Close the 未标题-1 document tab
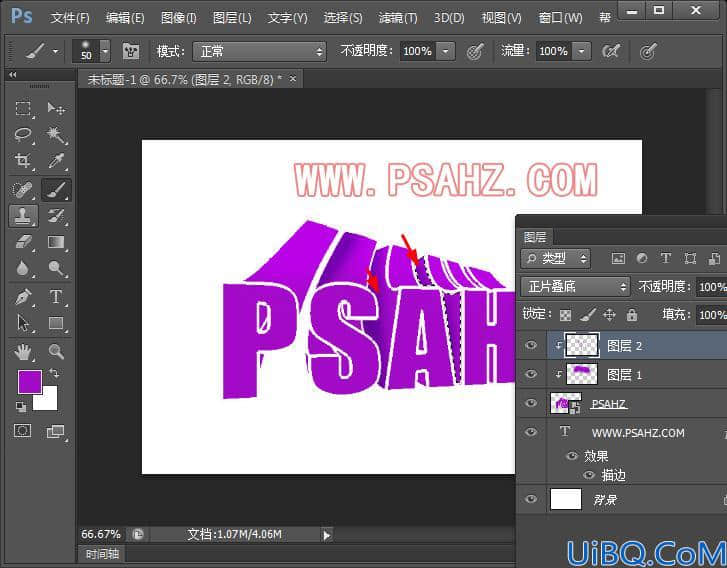The width and height of the screenshot is (727, 568). 293,79
